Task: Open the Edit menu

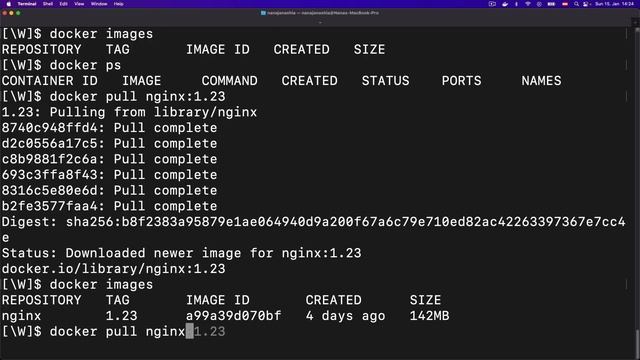Action: [63, 4]
